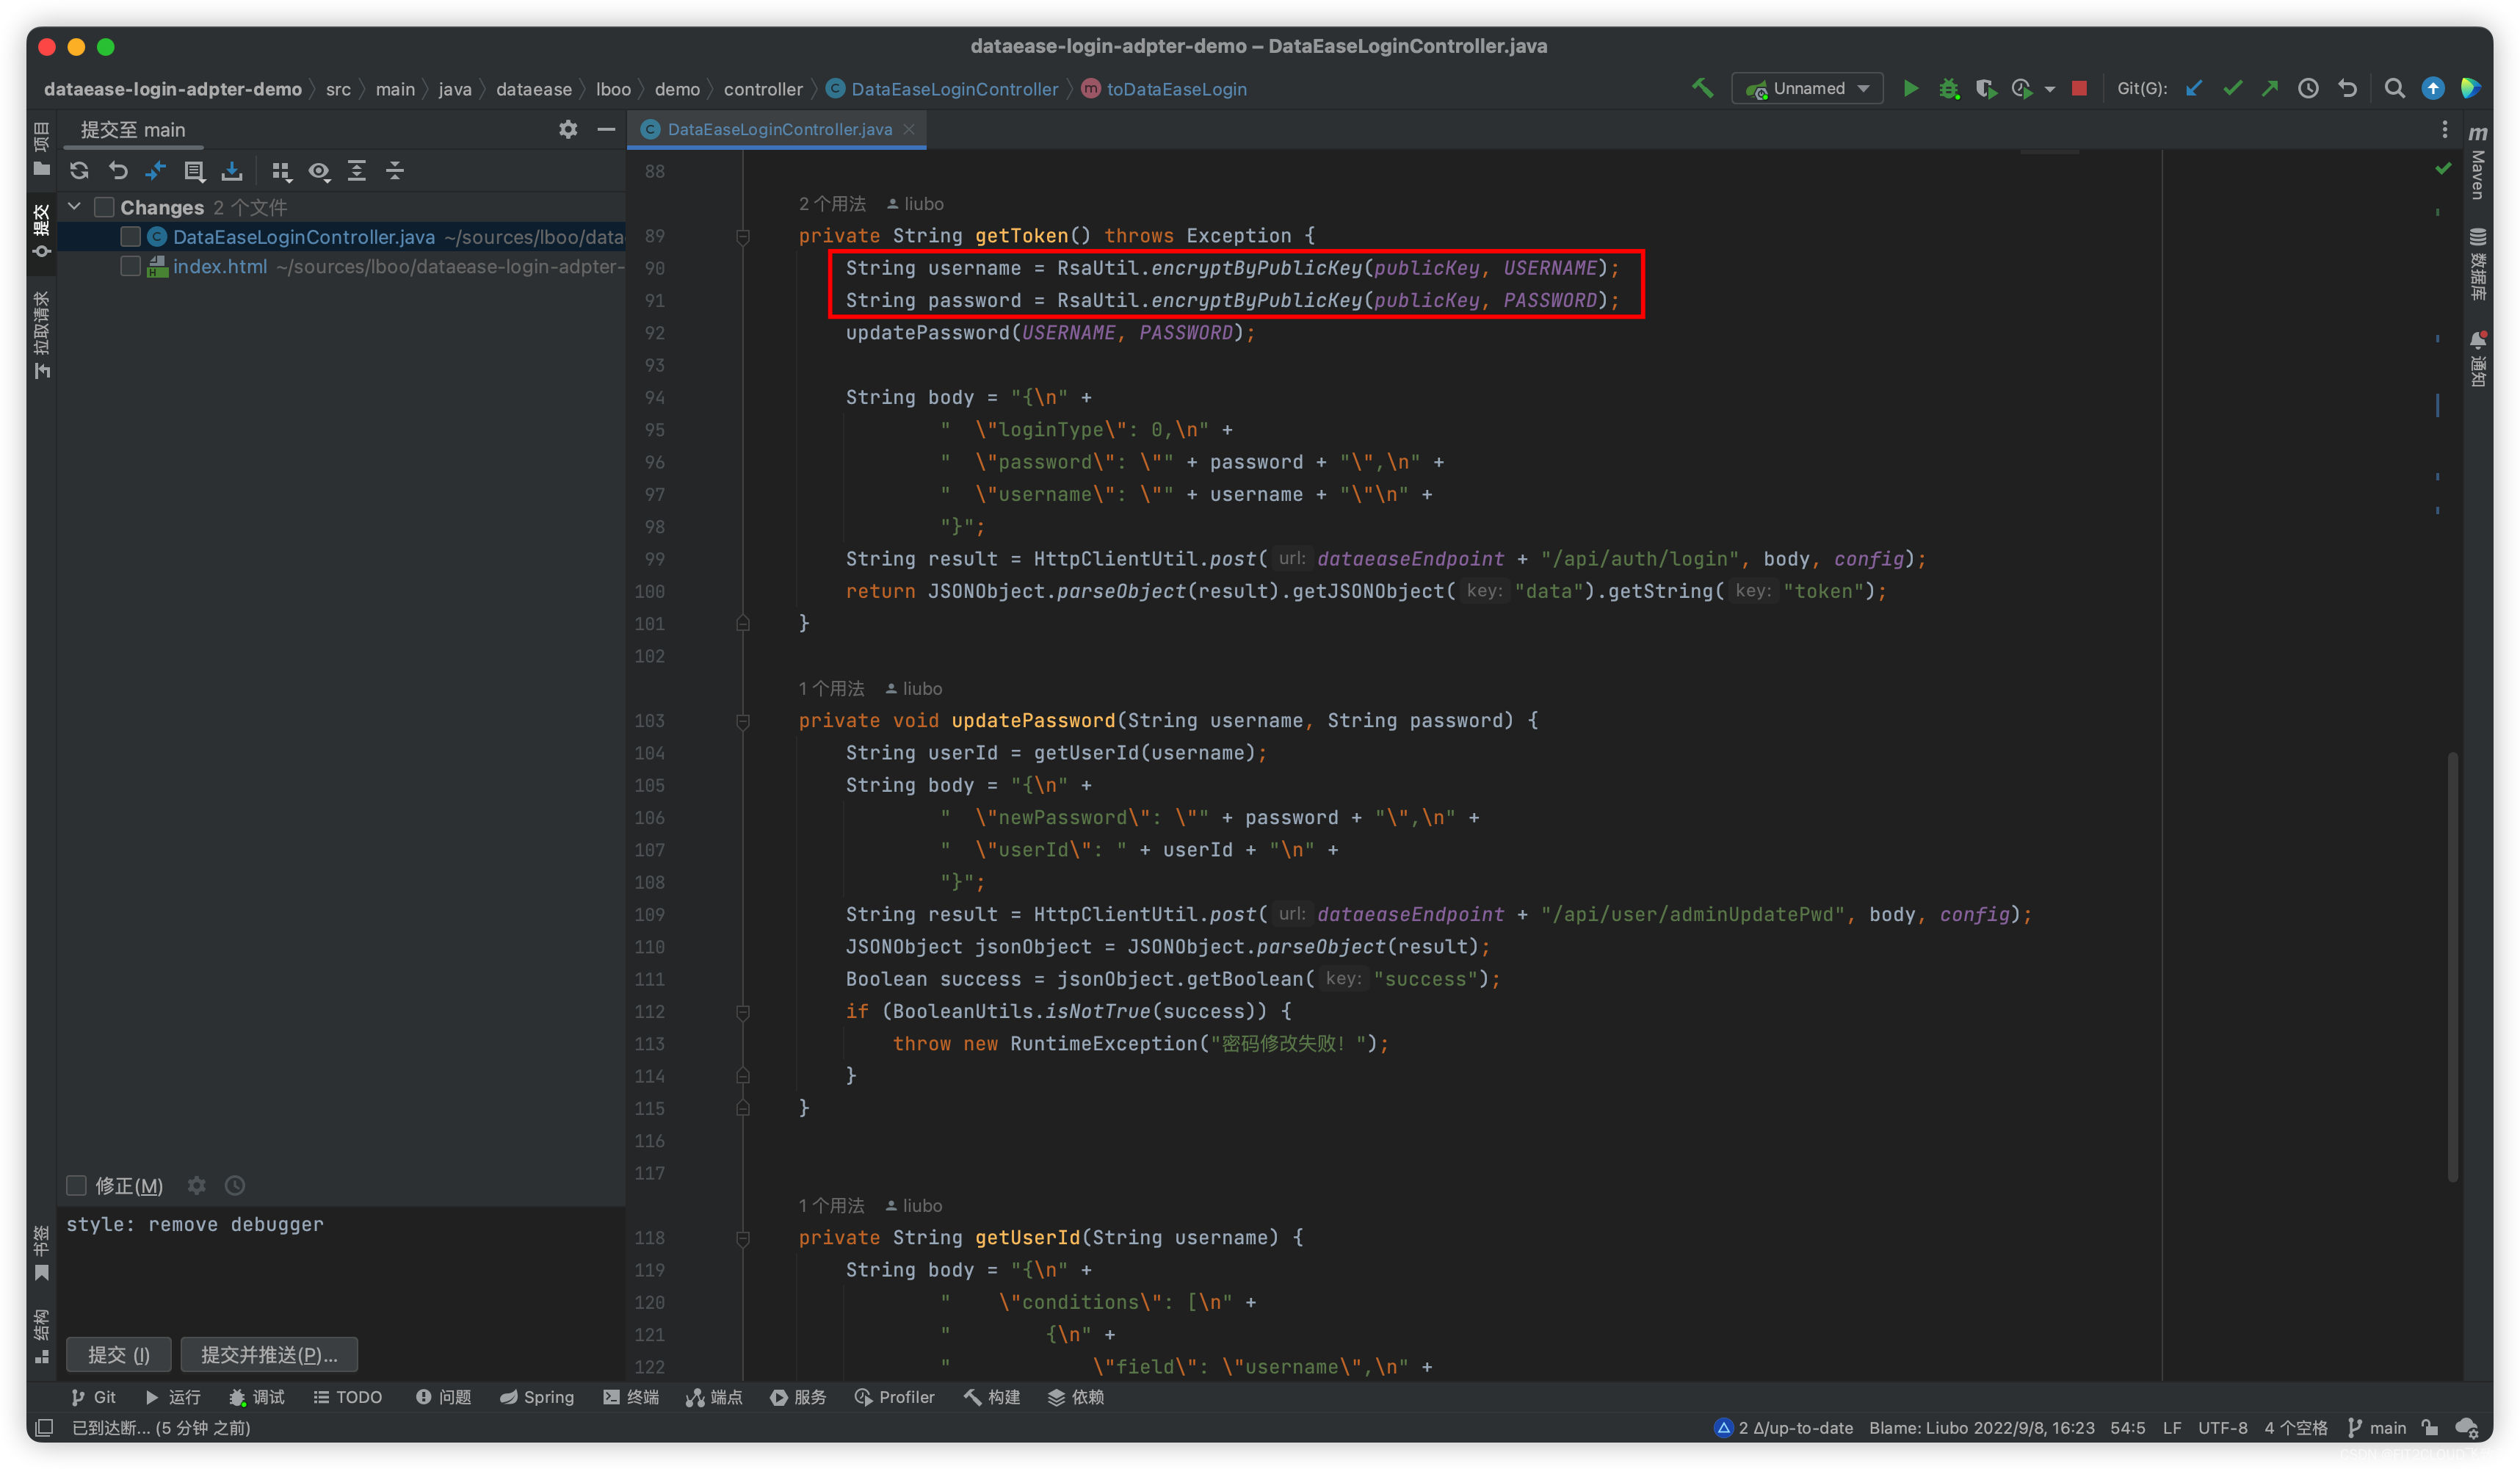2520x1469 pixels.
Task: Click the red Stop button
Action: tap(2079, 89)
